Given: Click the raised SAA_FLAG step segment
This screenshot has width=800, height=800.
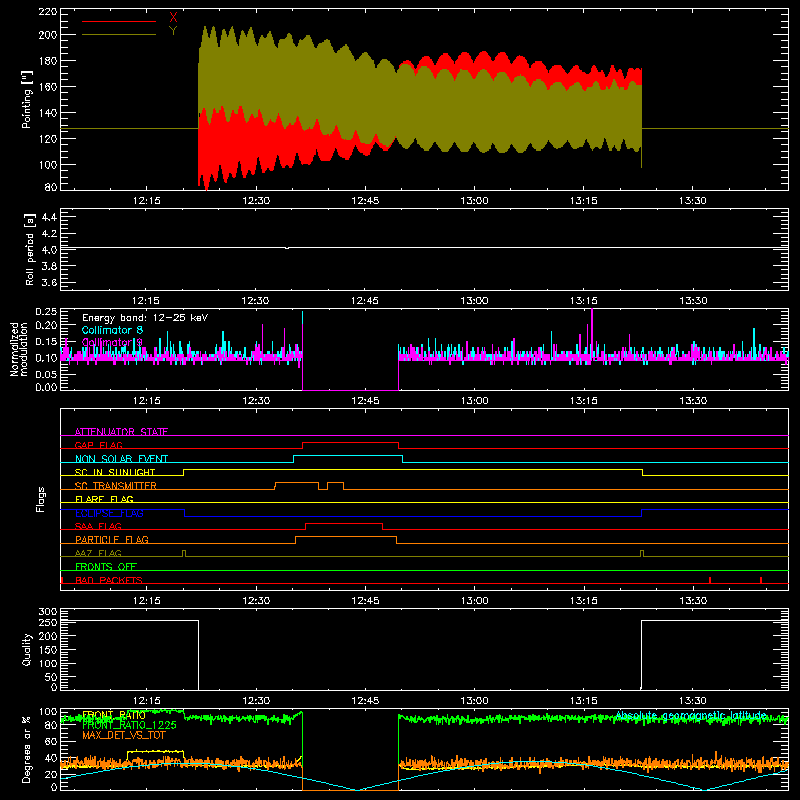Looking at the screenshot, I should pos(344,523).
